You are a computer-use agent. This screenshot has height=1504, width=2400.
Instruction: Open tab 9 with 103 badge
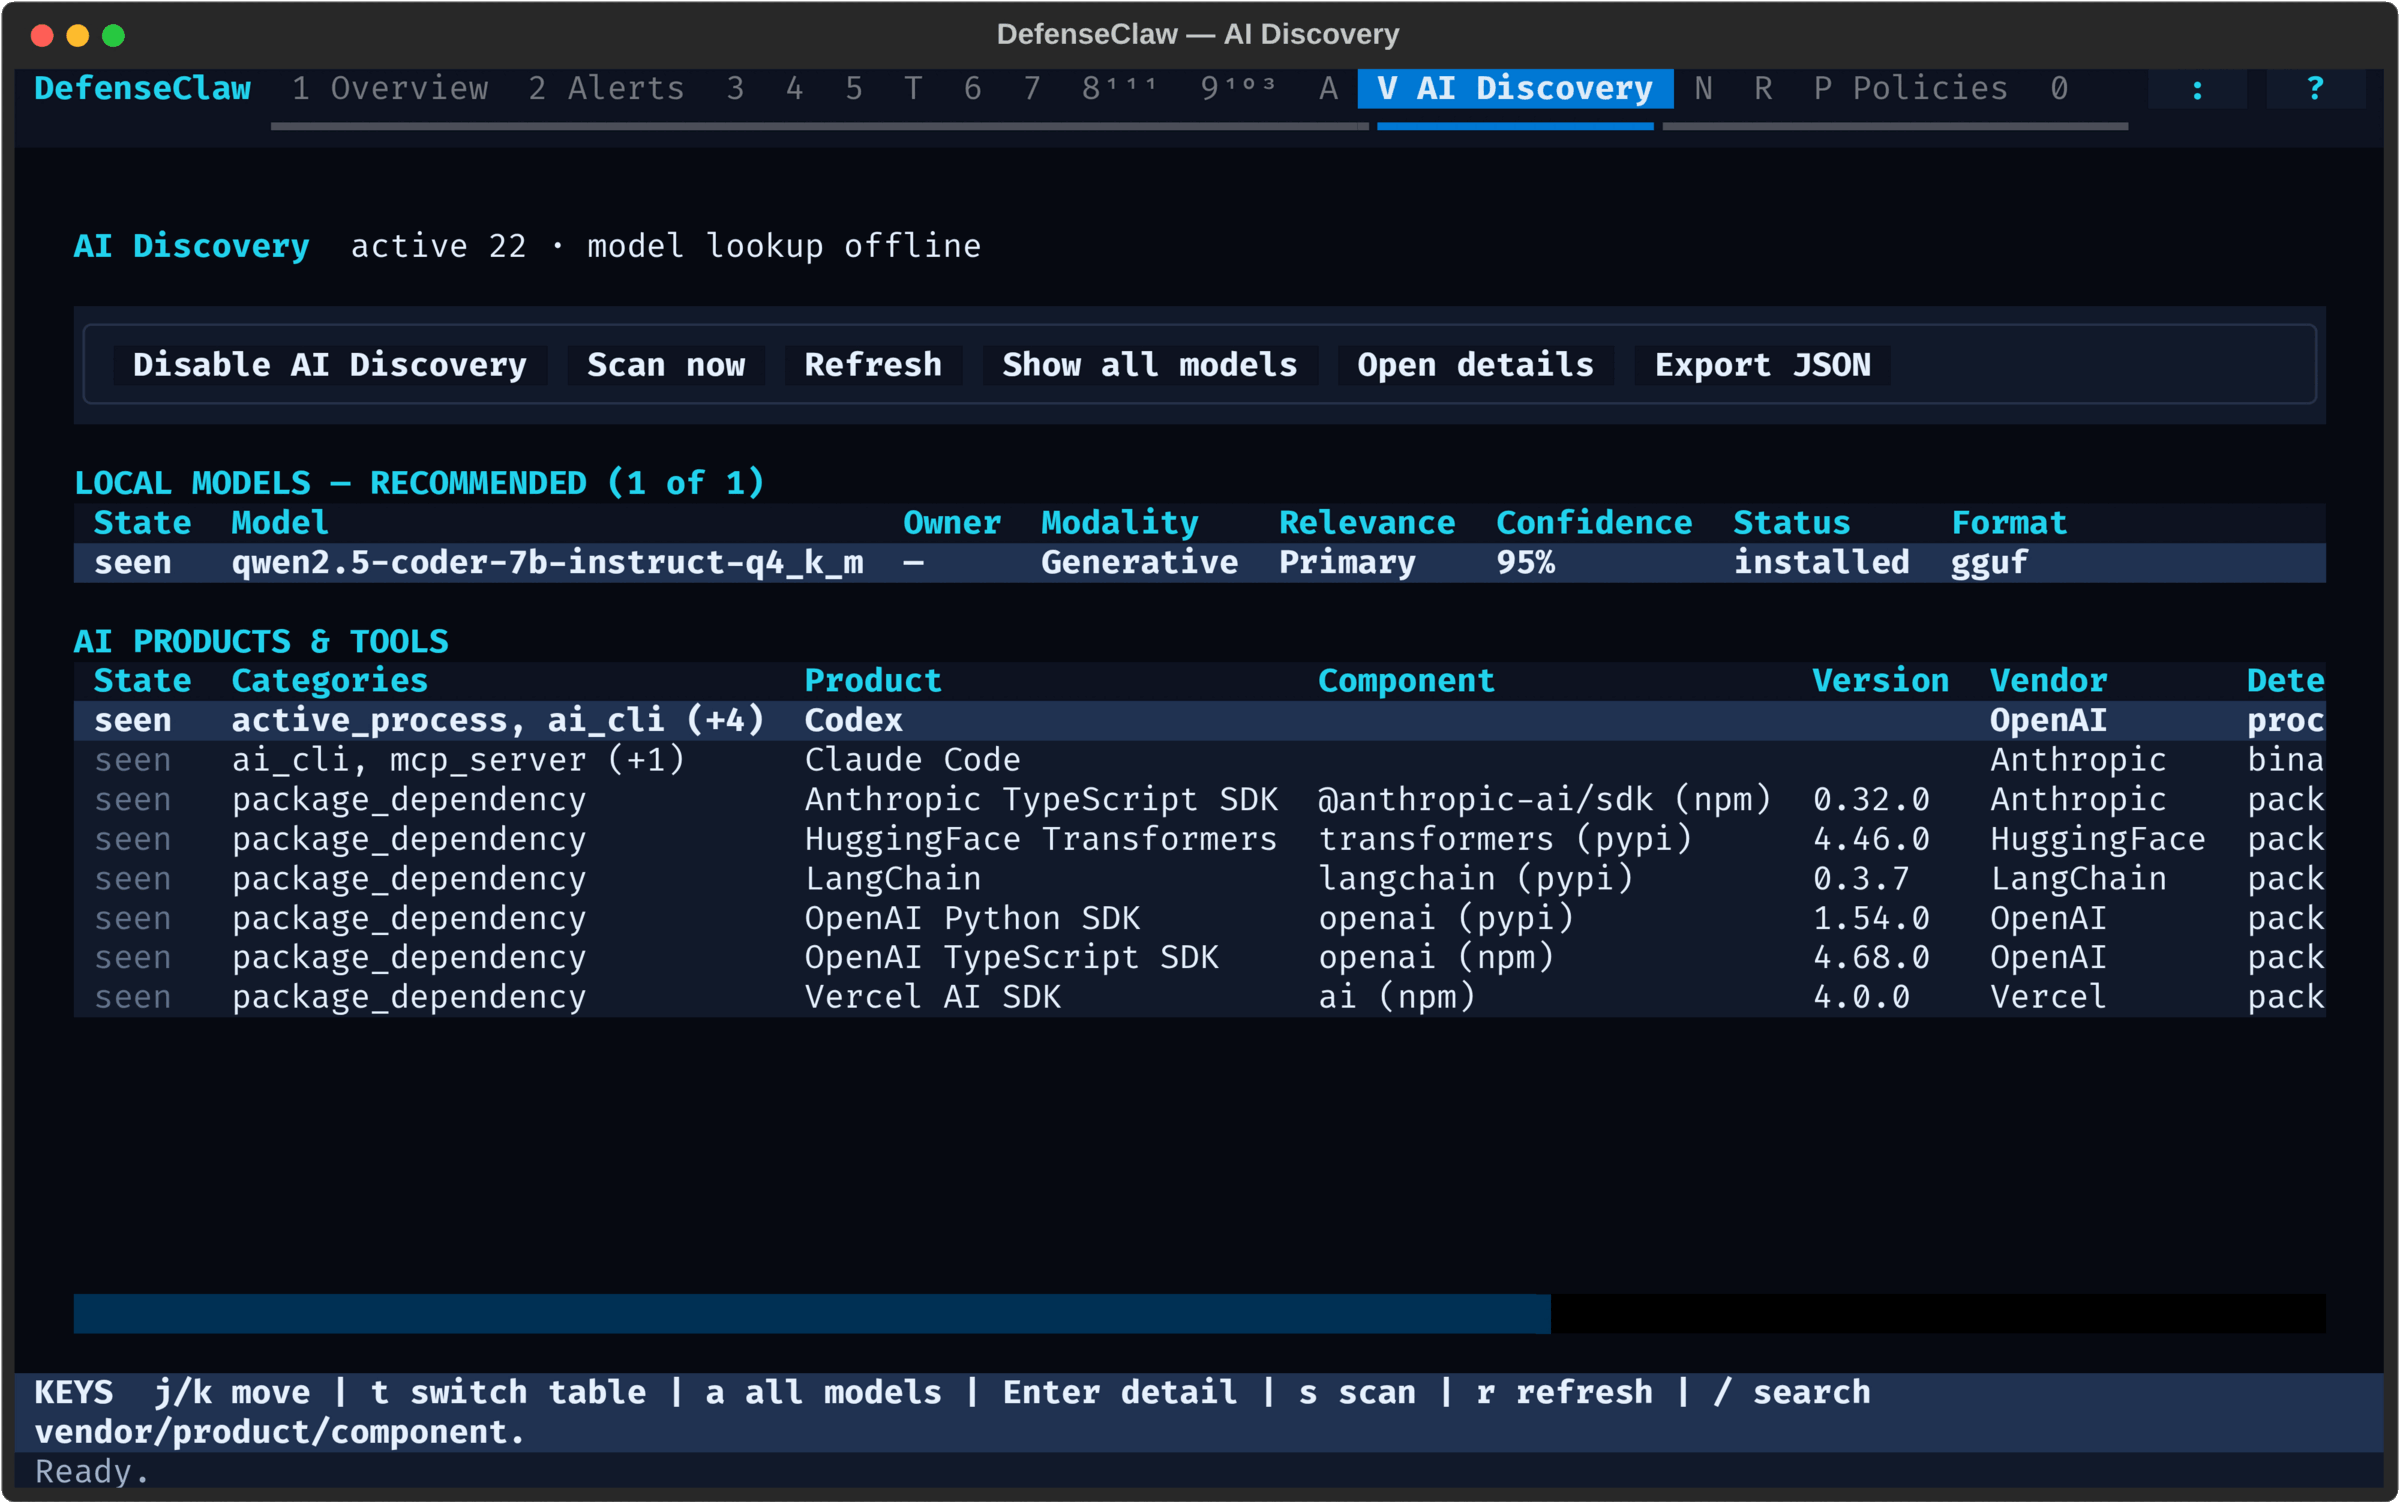[x=1239, y=89]
